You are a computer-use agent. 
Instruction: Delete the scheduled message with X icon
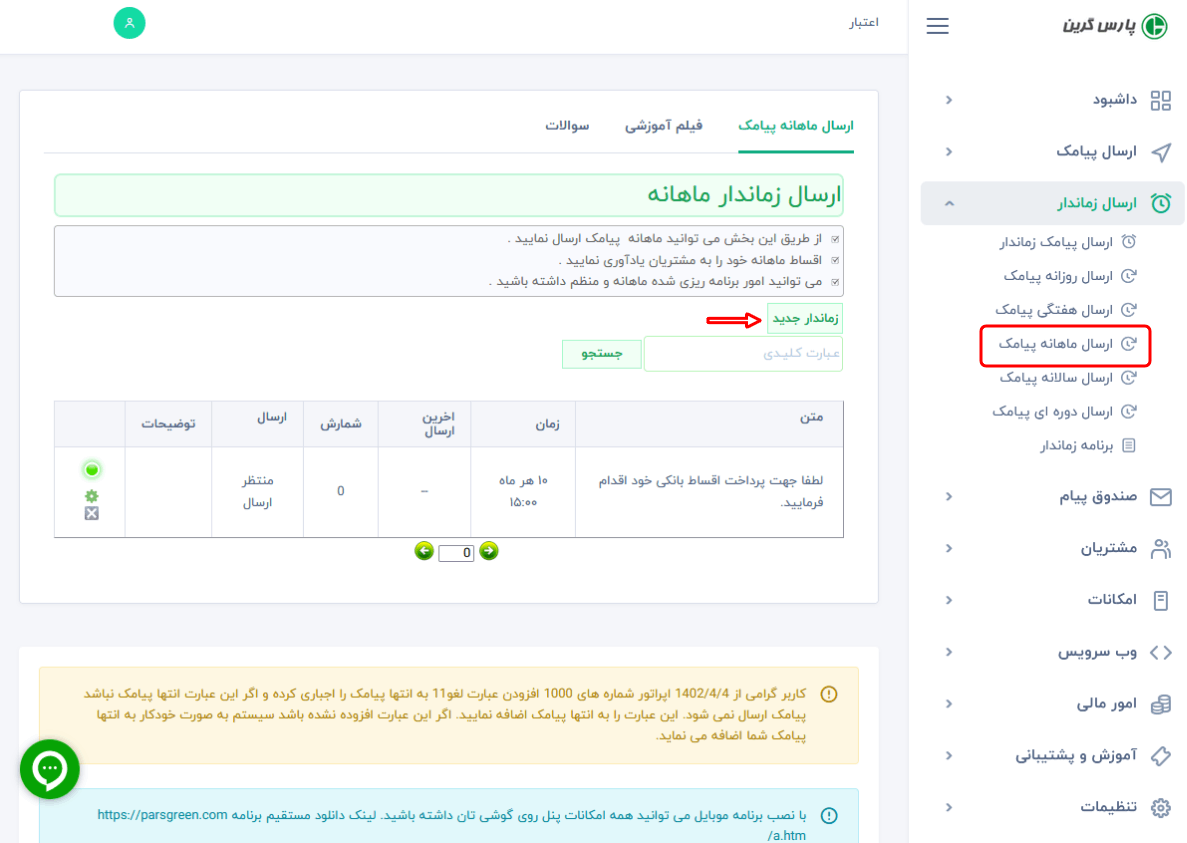pos(92,513)
